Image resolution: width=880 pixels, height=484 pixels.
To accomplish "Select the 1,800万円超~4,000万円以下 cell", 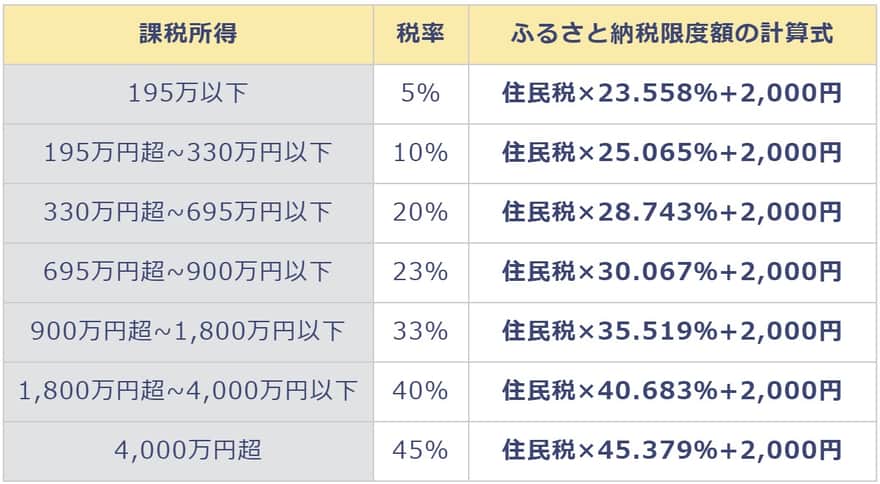I will pos(188,392).
